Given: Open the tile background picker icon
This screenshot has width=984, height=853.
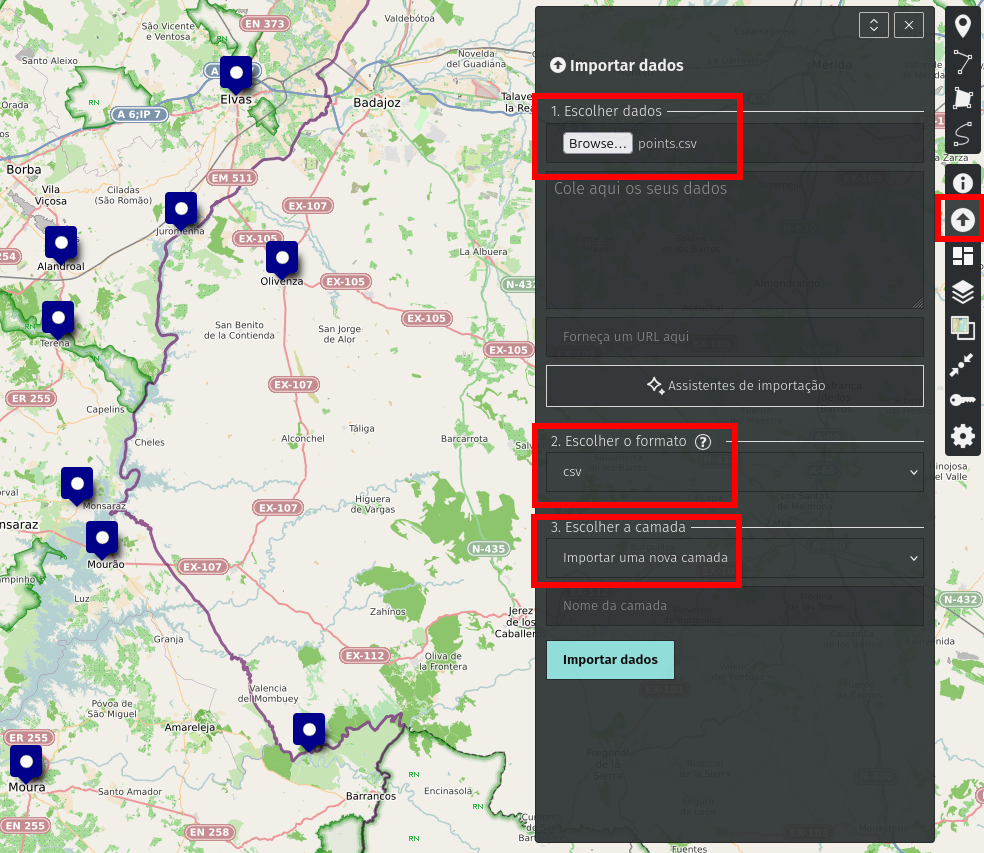Looking at the screenshot, I should click(963, 328).
